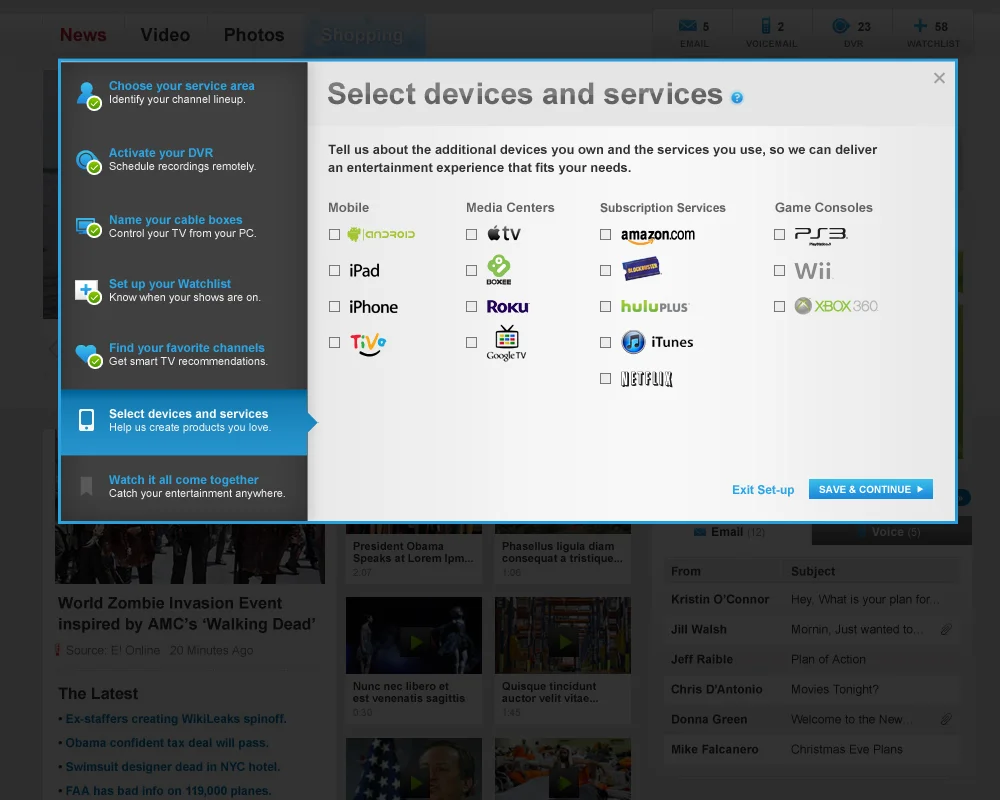This screenshot has width=1000, height=800.
Task: Click the Hulu Plus logo
Action: pos(655,307)
